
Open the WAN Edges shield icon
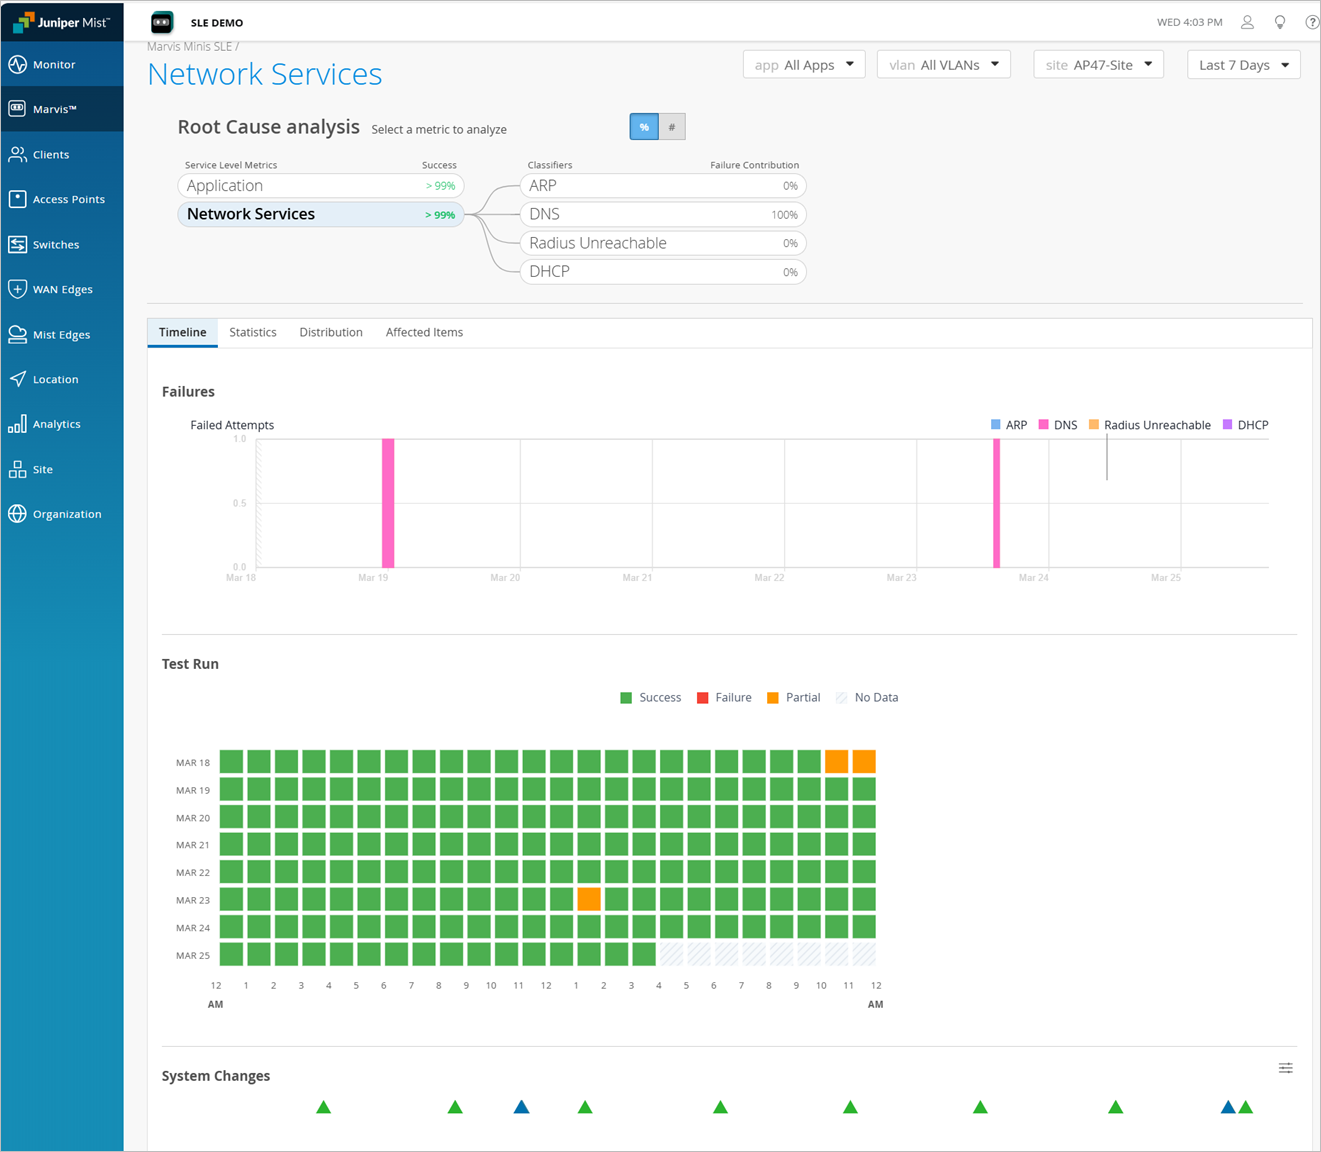pos(17,289)
